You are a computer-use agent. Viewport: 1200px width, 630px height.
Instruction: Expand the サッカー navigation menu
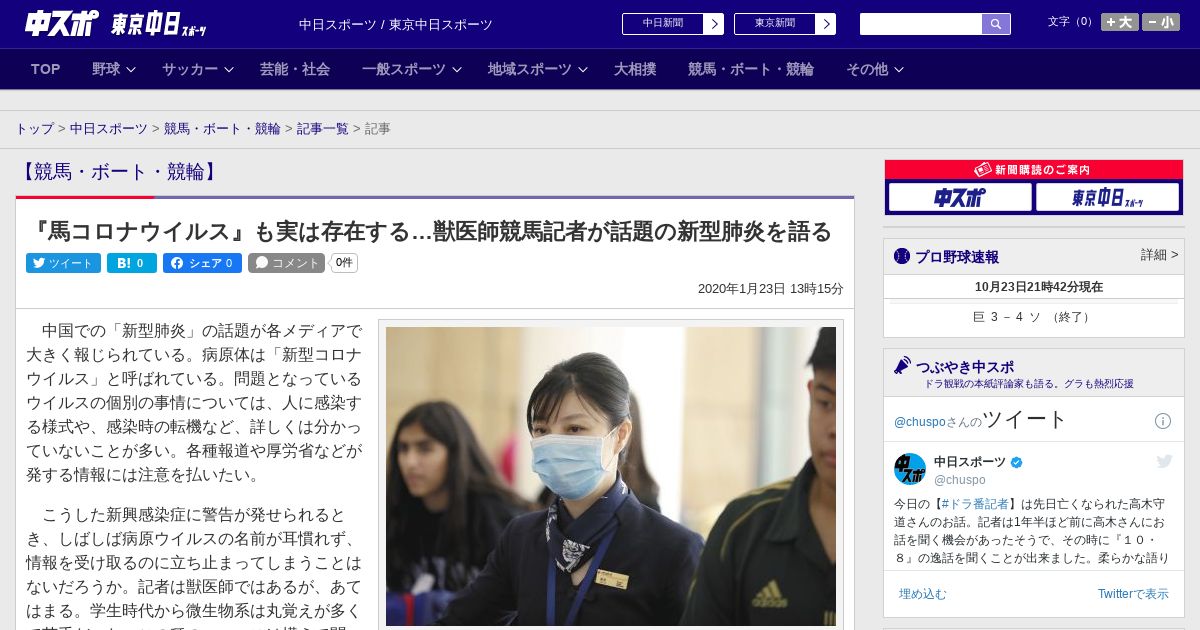click(x=197, y=69)
